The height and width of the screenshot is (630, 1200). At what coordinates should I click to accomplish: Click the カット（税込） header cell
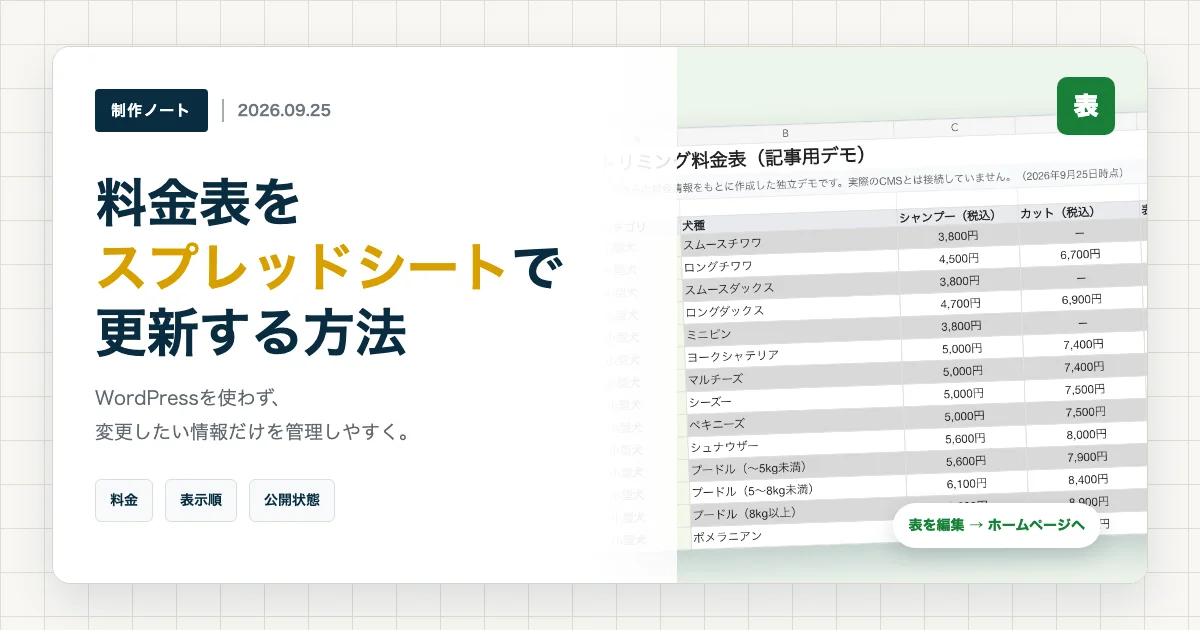[x=1080, y=211]
